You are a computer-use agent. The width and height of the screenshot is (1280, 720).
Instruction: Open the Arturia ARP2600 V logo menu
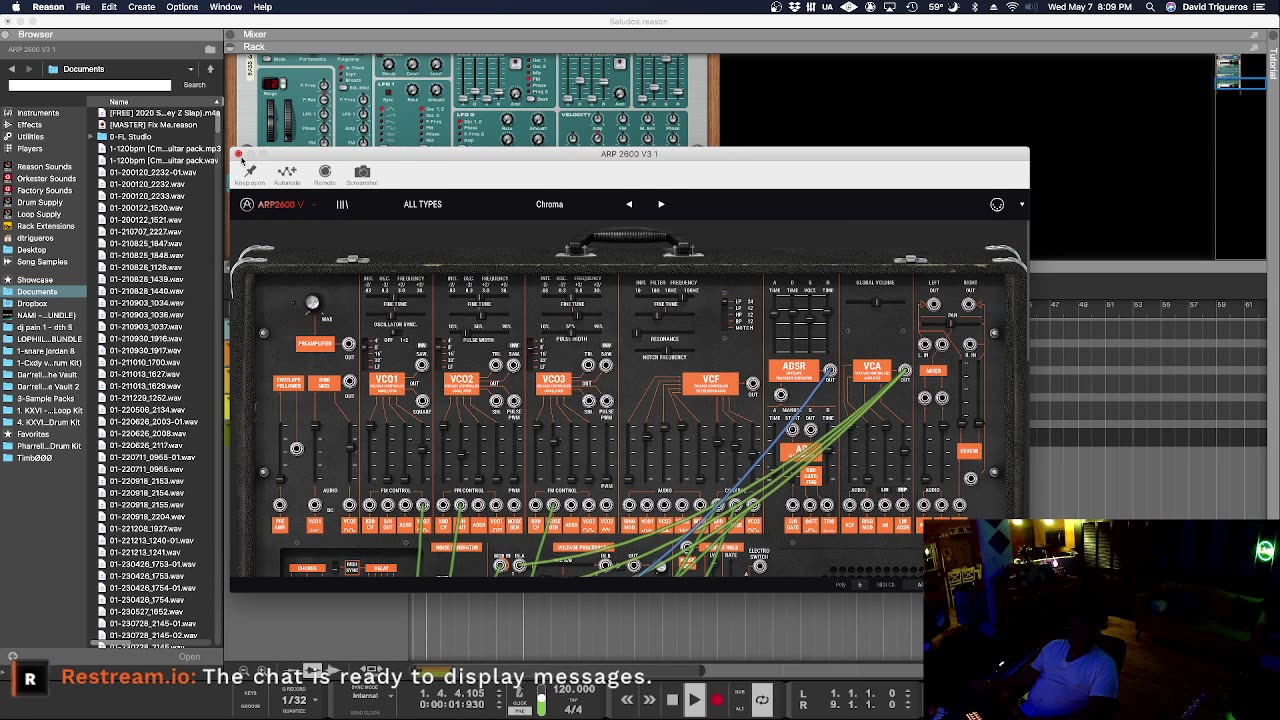(x=272, y=204)
